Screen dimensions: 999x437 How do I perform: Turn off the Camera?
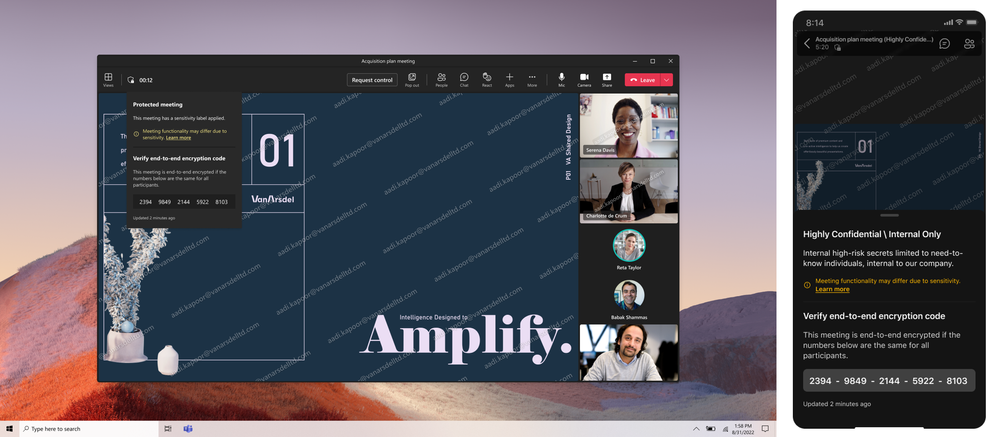584,79
